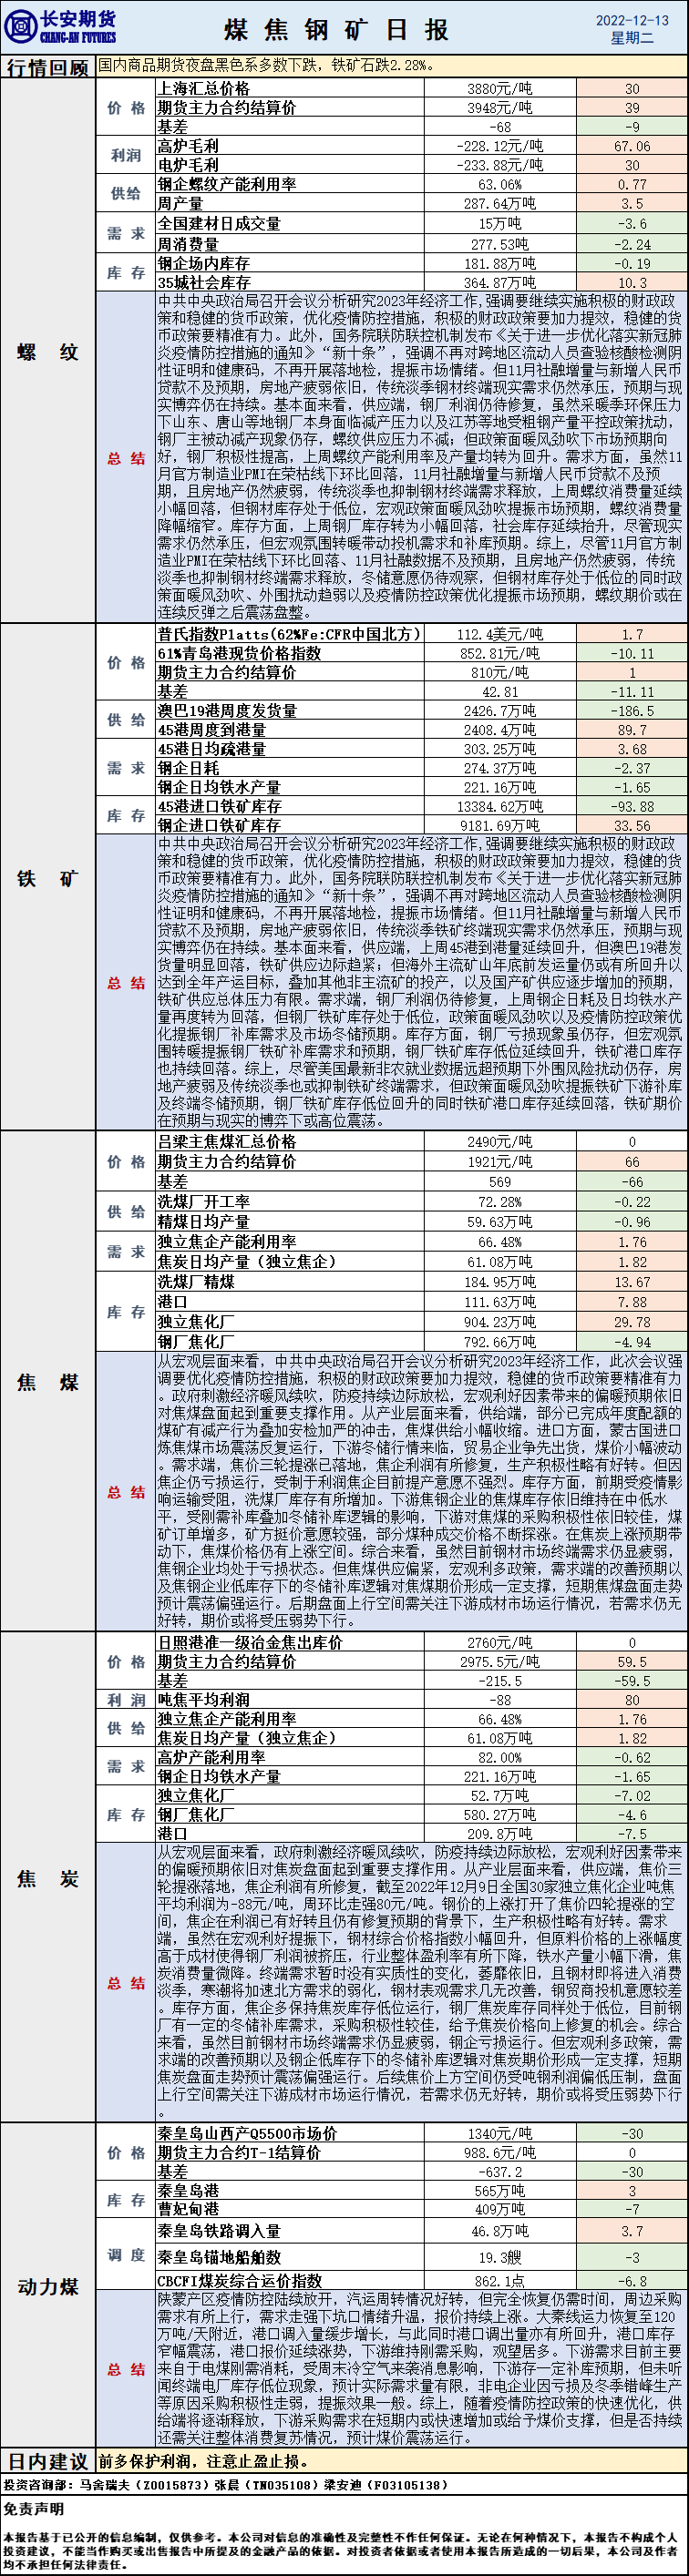Click the value 3880元/吨

[500, 88]
